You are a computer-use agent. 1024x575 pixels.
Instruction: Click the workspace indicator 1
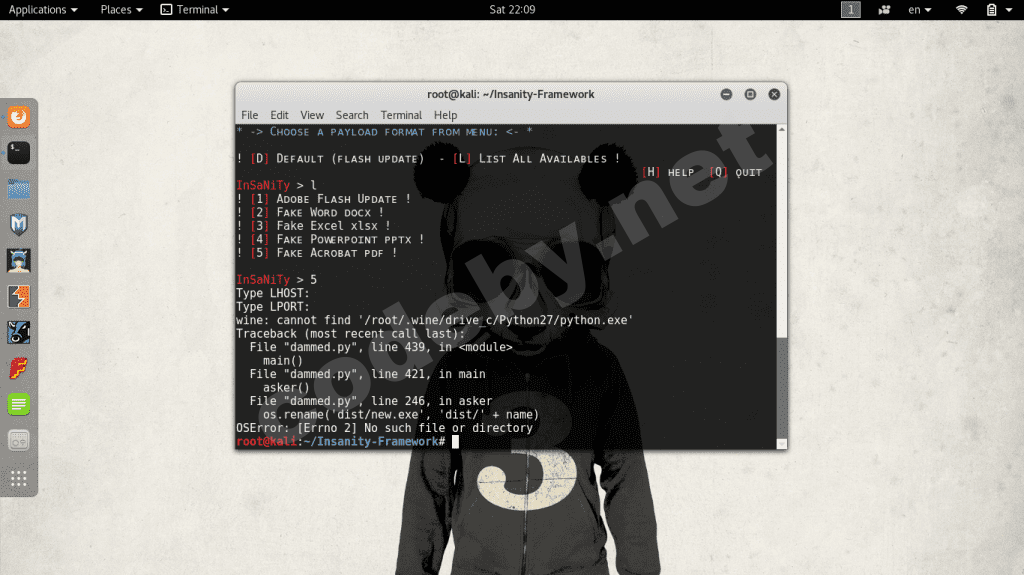click(x=850, y=10)
